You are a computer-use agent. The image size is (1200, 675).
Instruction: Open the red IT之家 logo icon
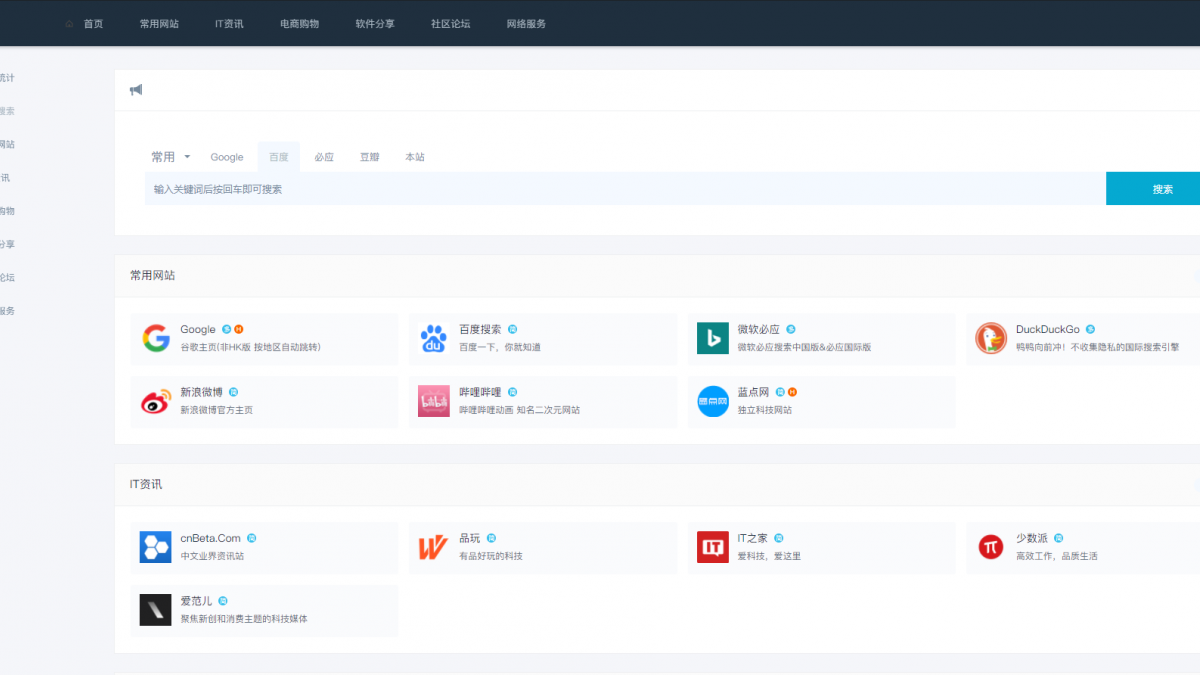pyautogui.click(x=713, y=547)
